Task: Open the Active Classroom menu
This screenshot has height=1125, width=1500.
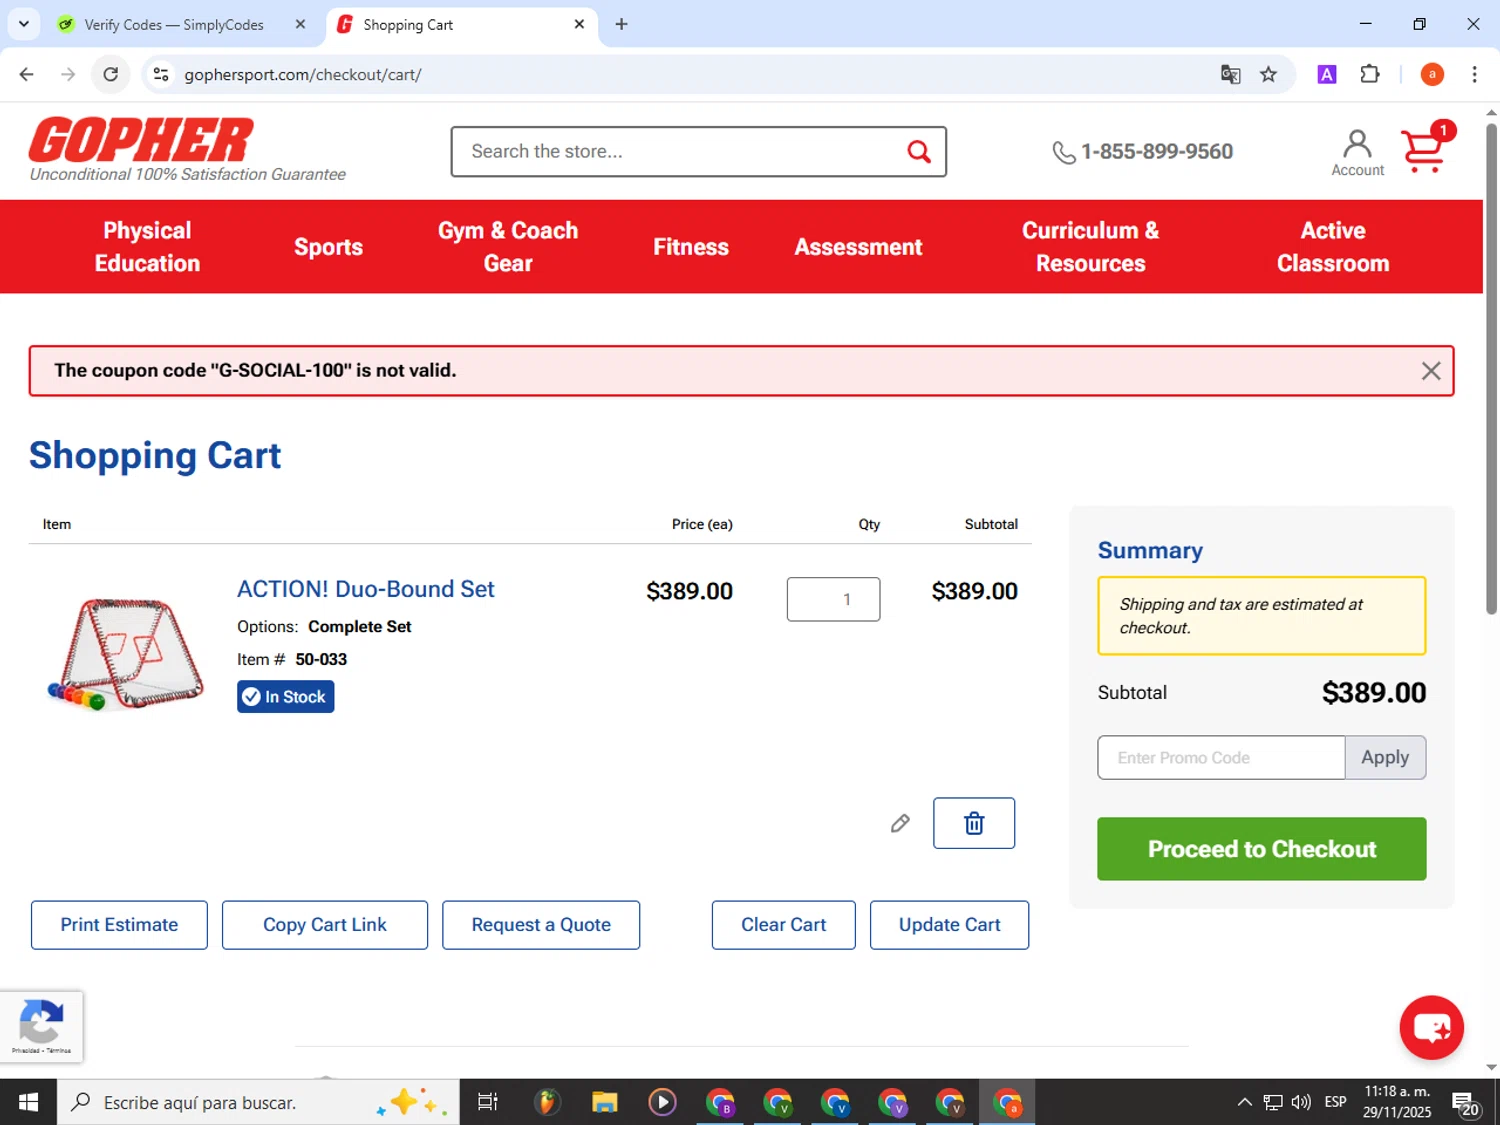Action: [x=1333, y=247]
